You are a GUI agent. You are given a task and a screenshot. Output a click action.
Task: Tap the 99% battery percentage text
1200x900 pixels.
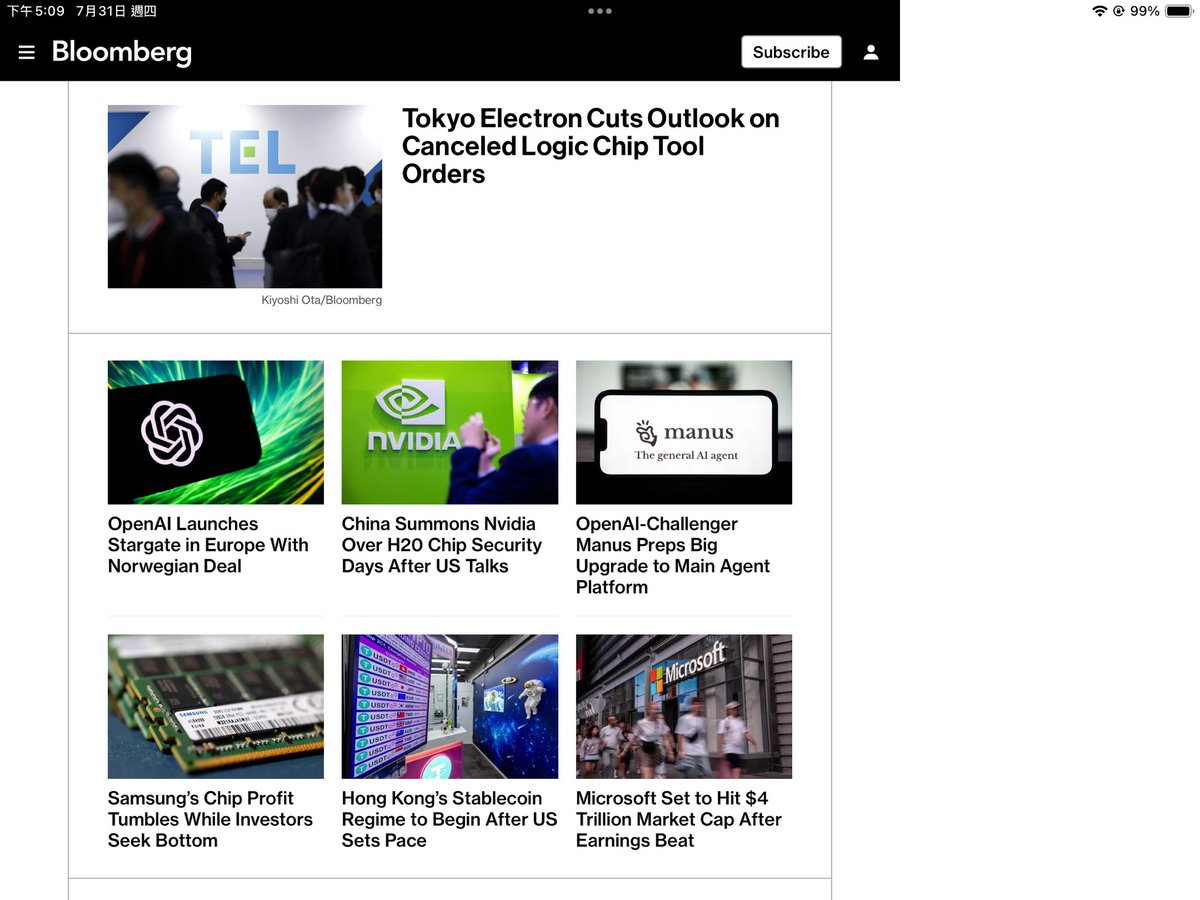click(x=1145, y=11)
